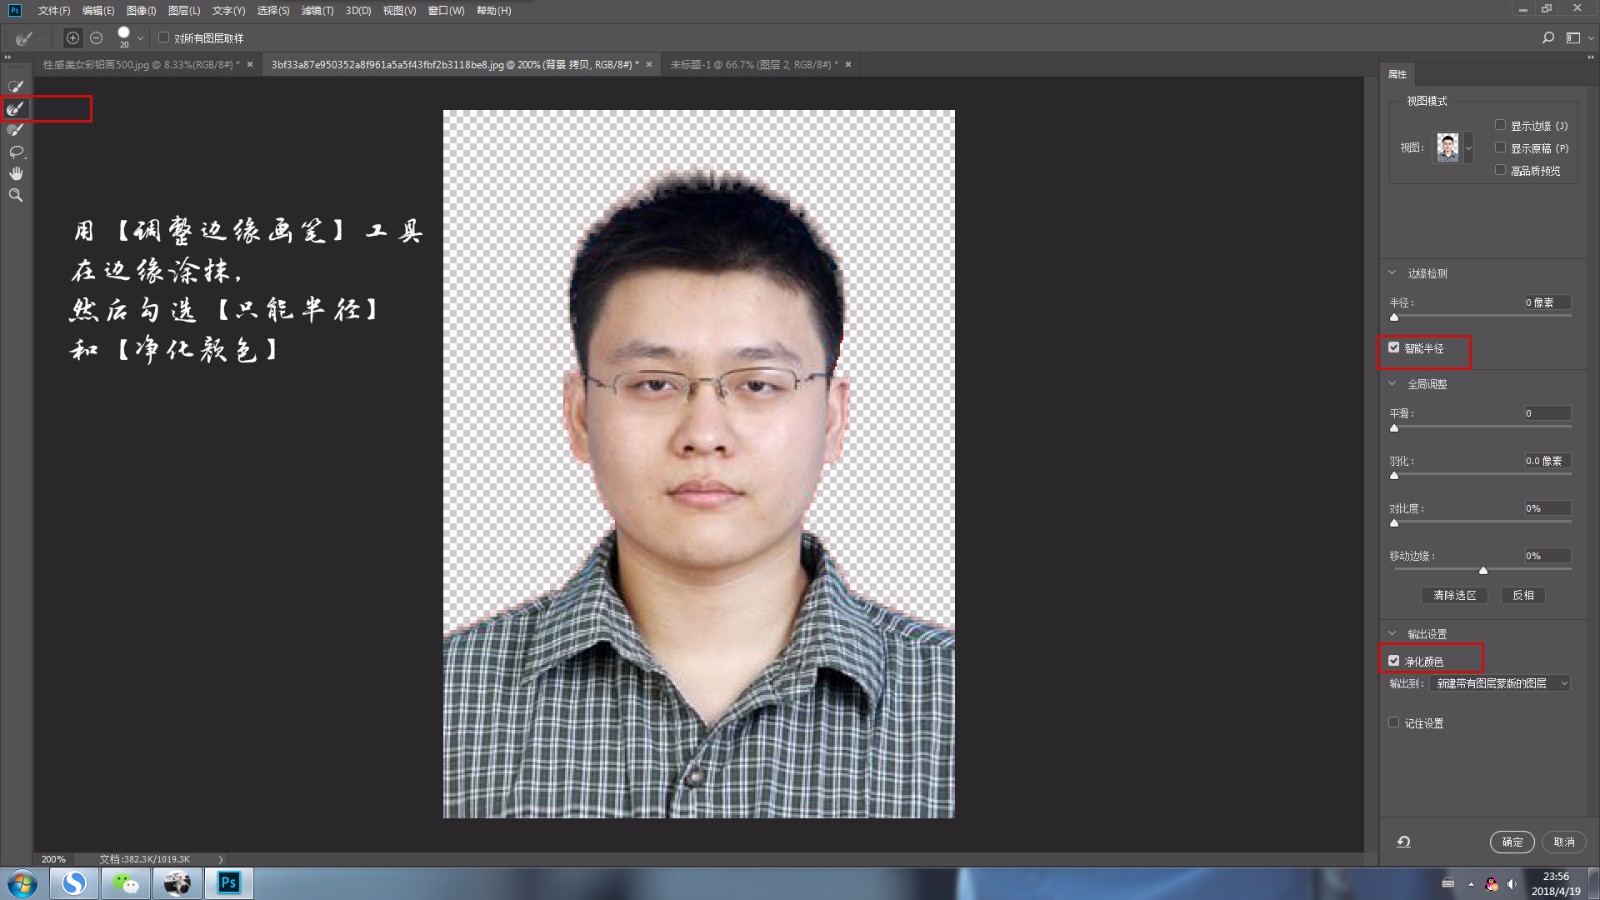Viewport: 1600px width, 900px height.
Task: Open the 选择(S) menu
Action: 273,11
